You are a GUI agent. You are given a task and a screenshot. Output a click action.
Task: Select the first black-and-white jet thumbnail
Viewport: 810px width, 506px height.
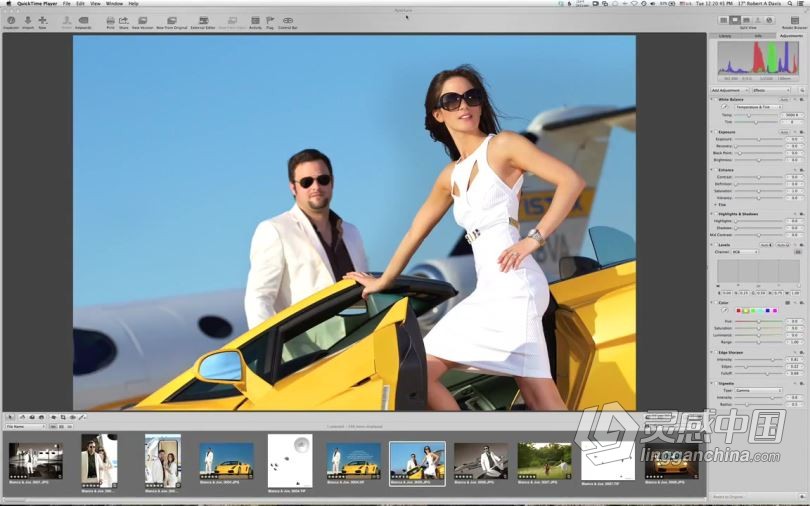click(x=36, y=461)
